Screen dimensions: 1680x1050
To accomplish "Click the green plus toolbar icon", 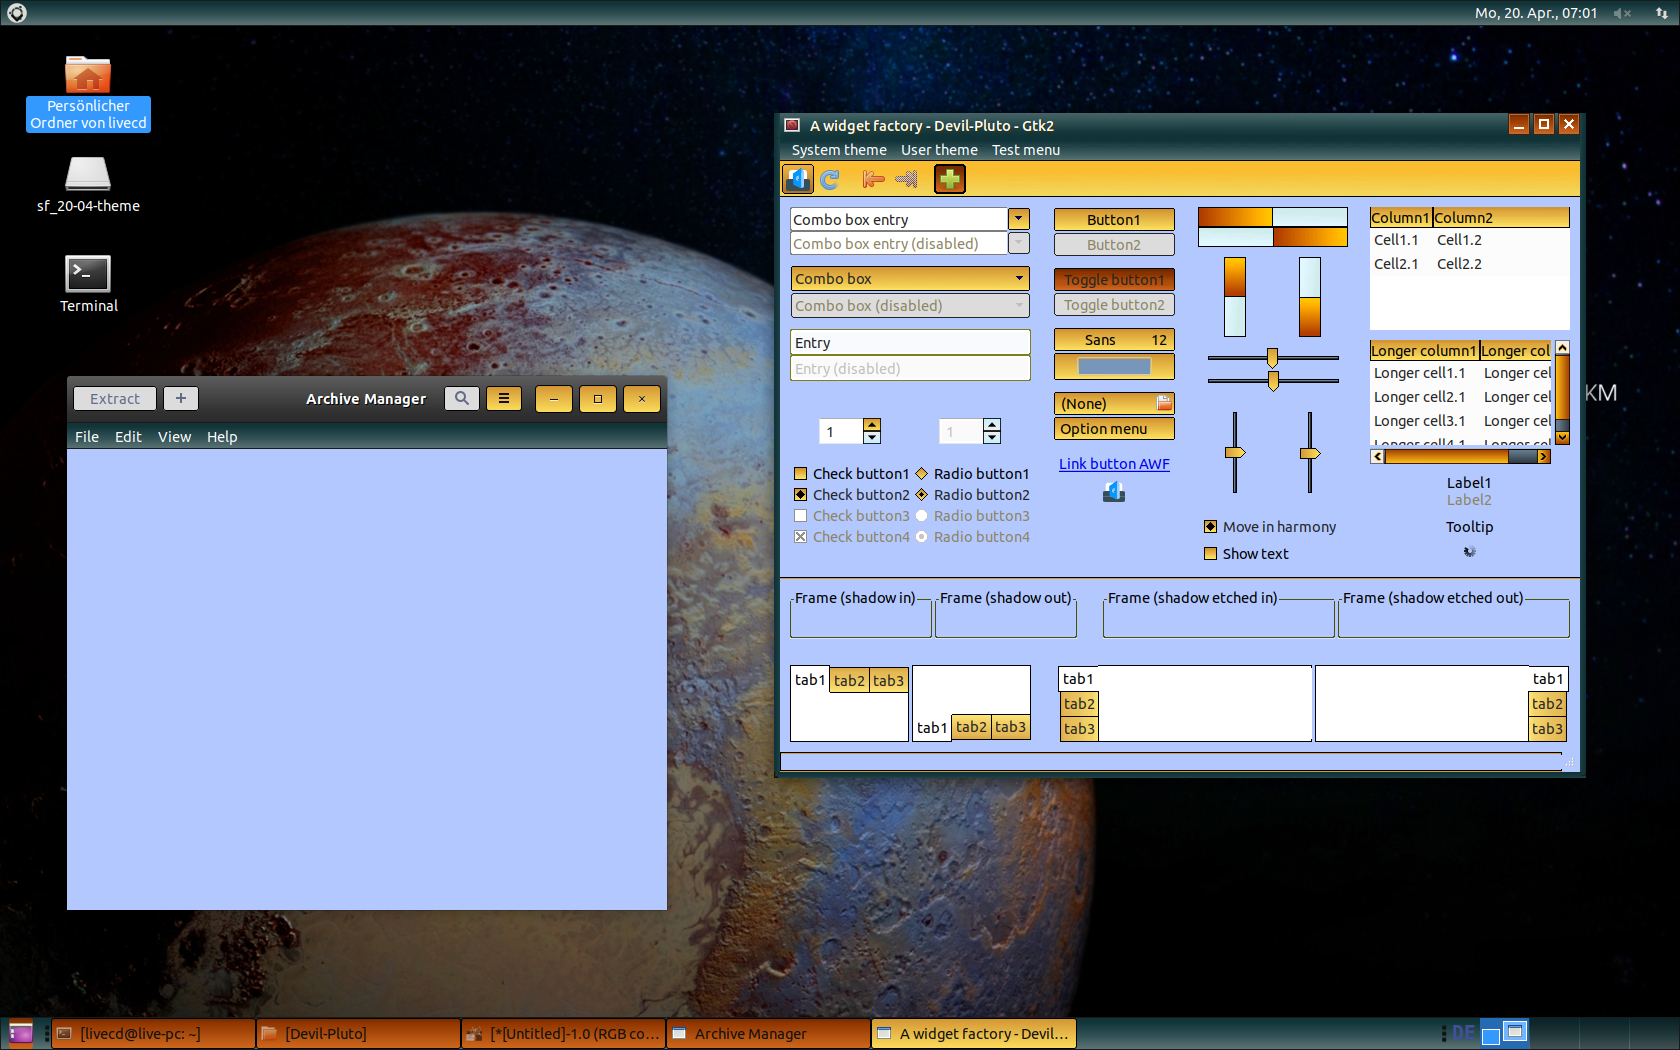I will pyautogui.click(x=949, y=179).
